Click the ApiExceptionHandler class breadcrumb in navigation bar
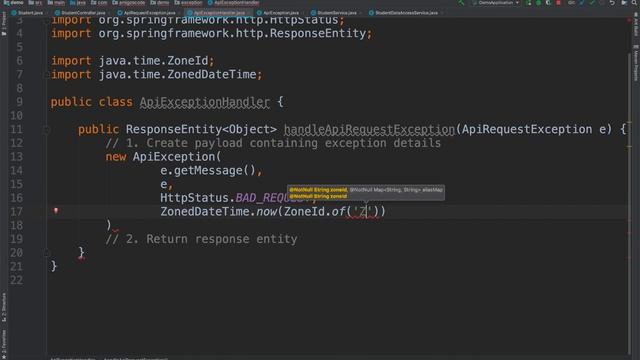 pos(233,2)
